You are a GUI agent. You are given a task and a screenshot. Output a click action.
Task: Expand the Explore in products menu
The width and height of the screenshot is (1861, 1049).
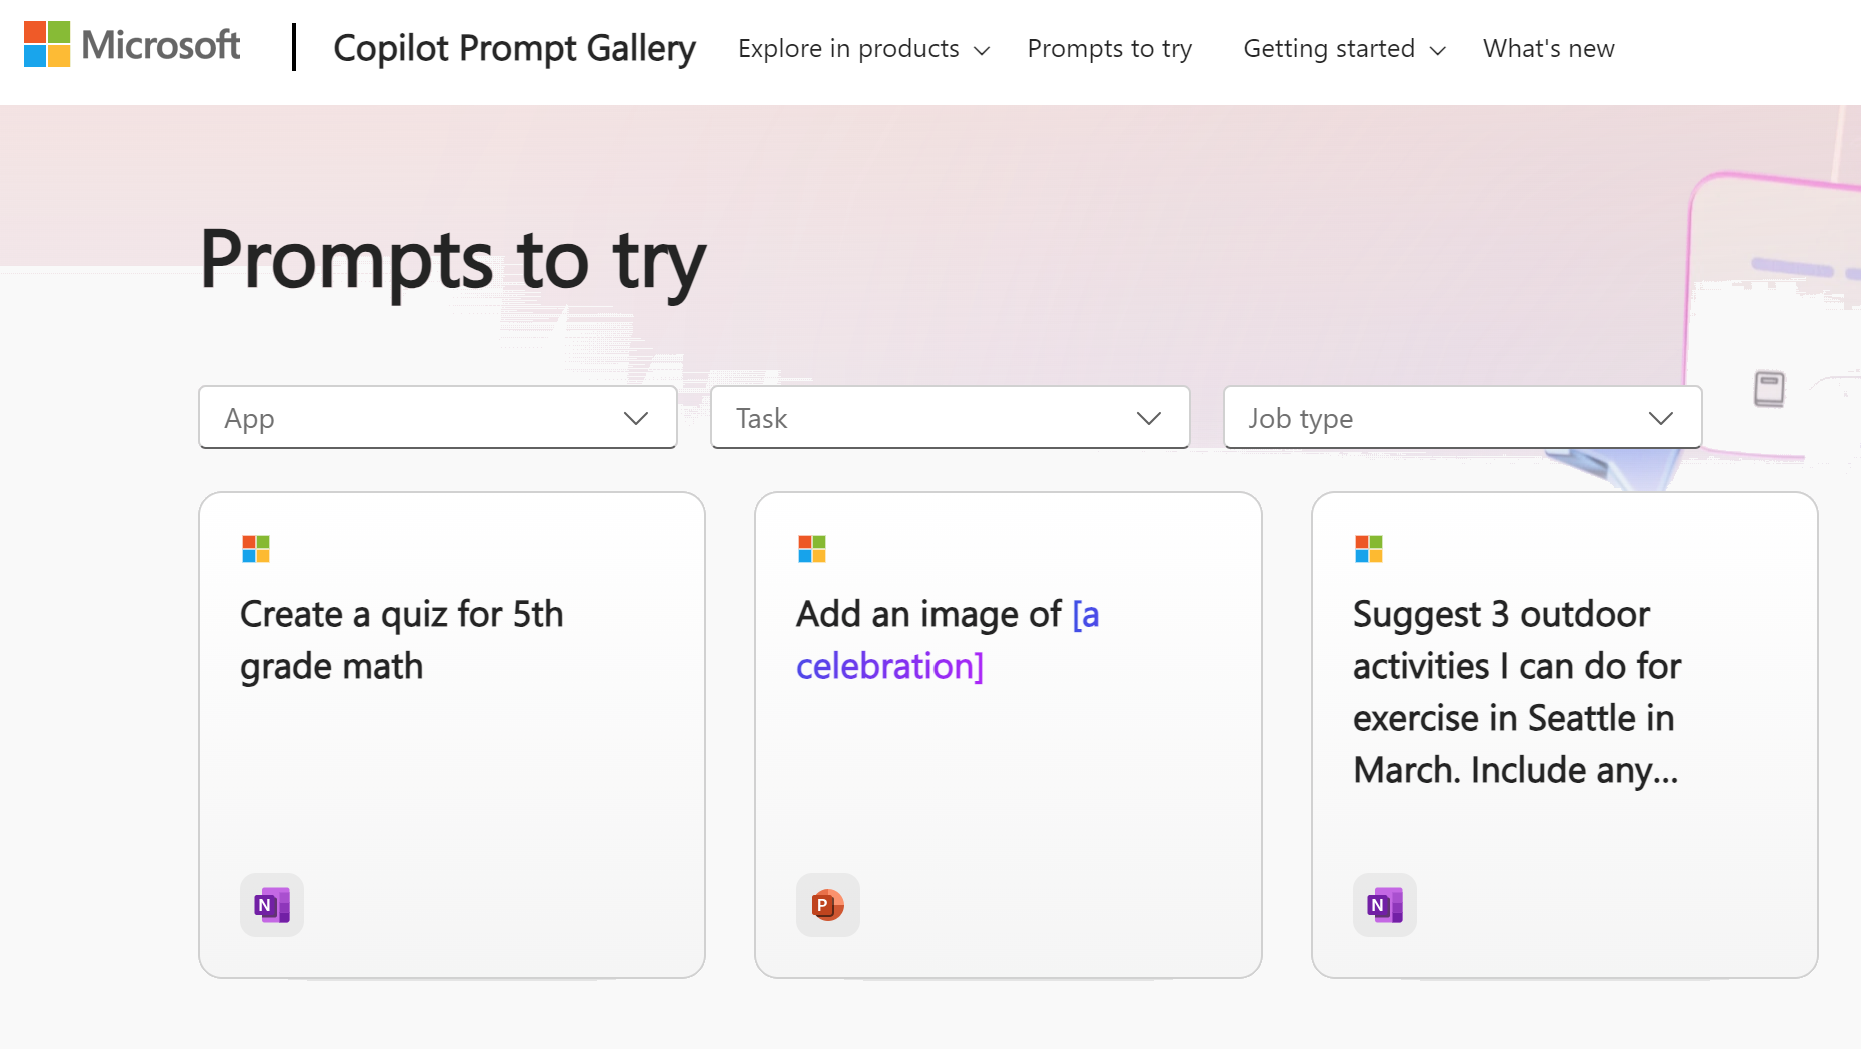tap(864, 48)
